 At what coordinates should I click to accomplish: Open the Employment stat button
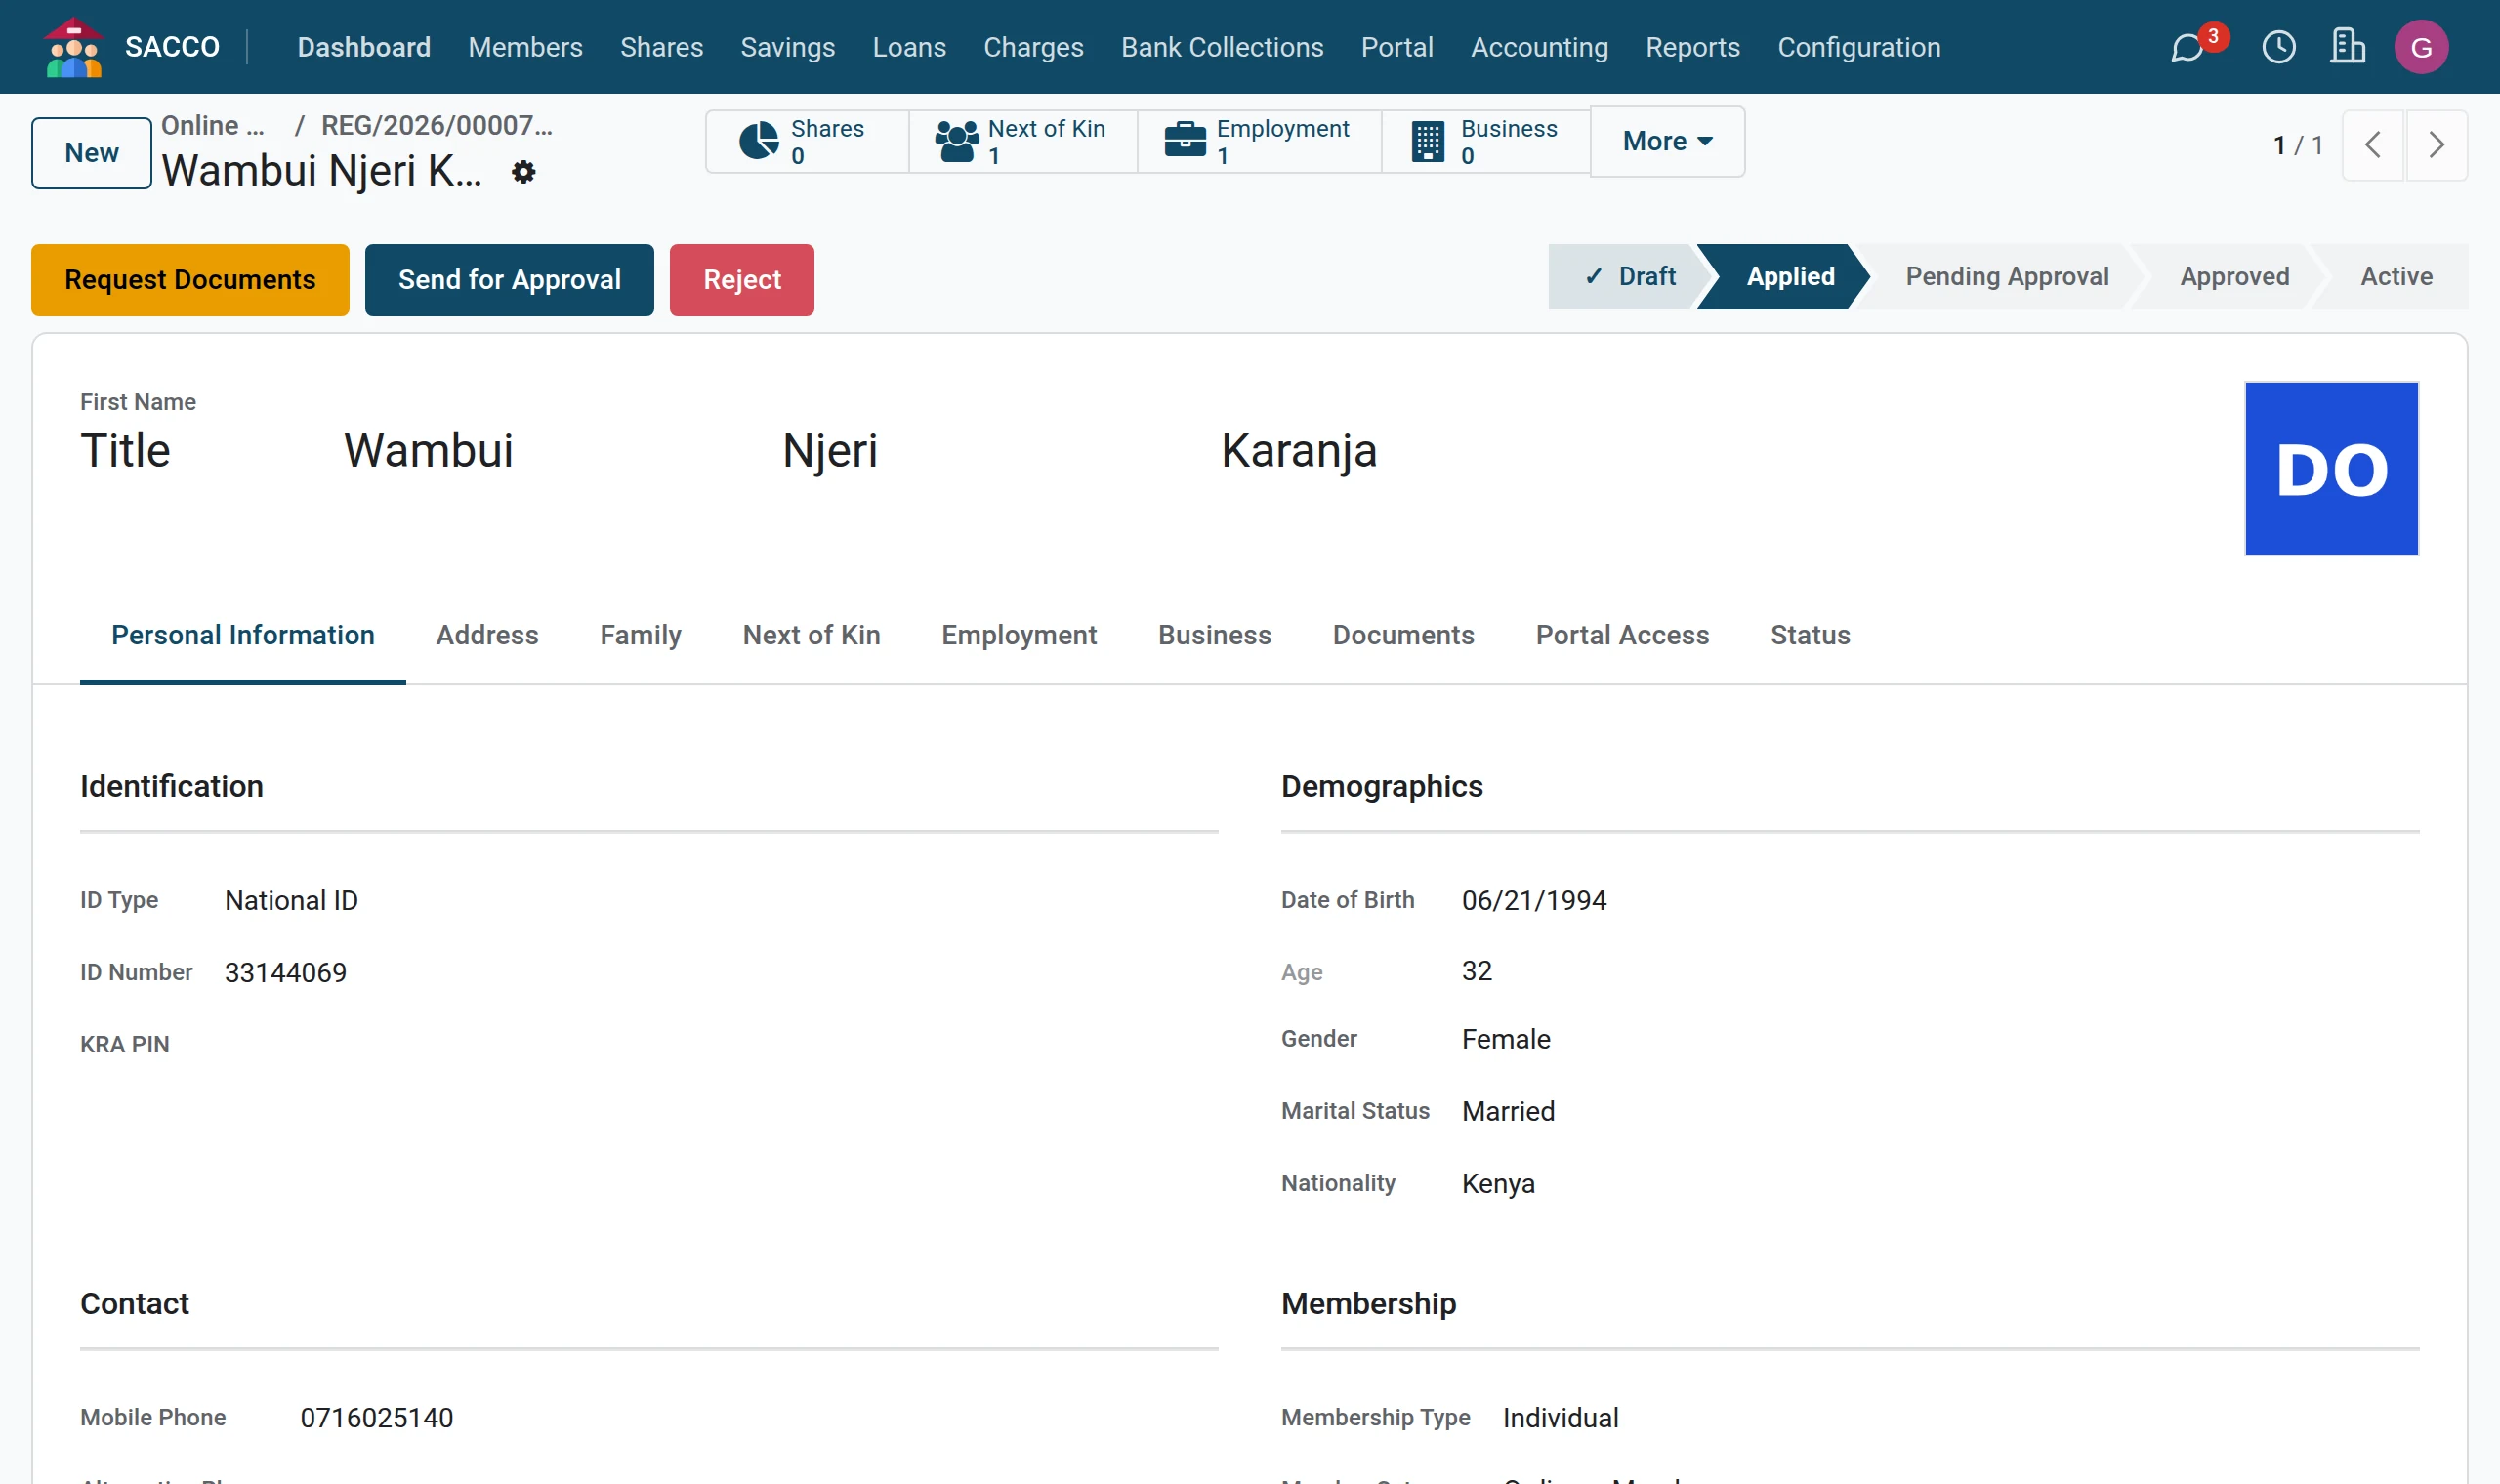pos(1259,142)
